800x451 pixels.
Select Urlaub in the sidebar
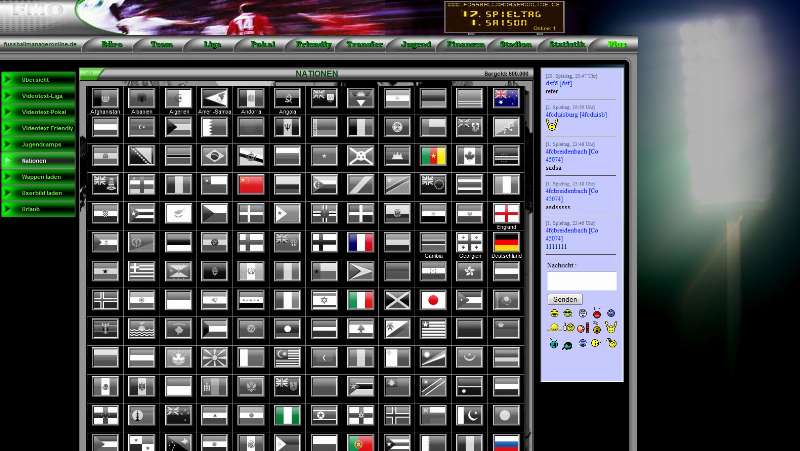39,209
